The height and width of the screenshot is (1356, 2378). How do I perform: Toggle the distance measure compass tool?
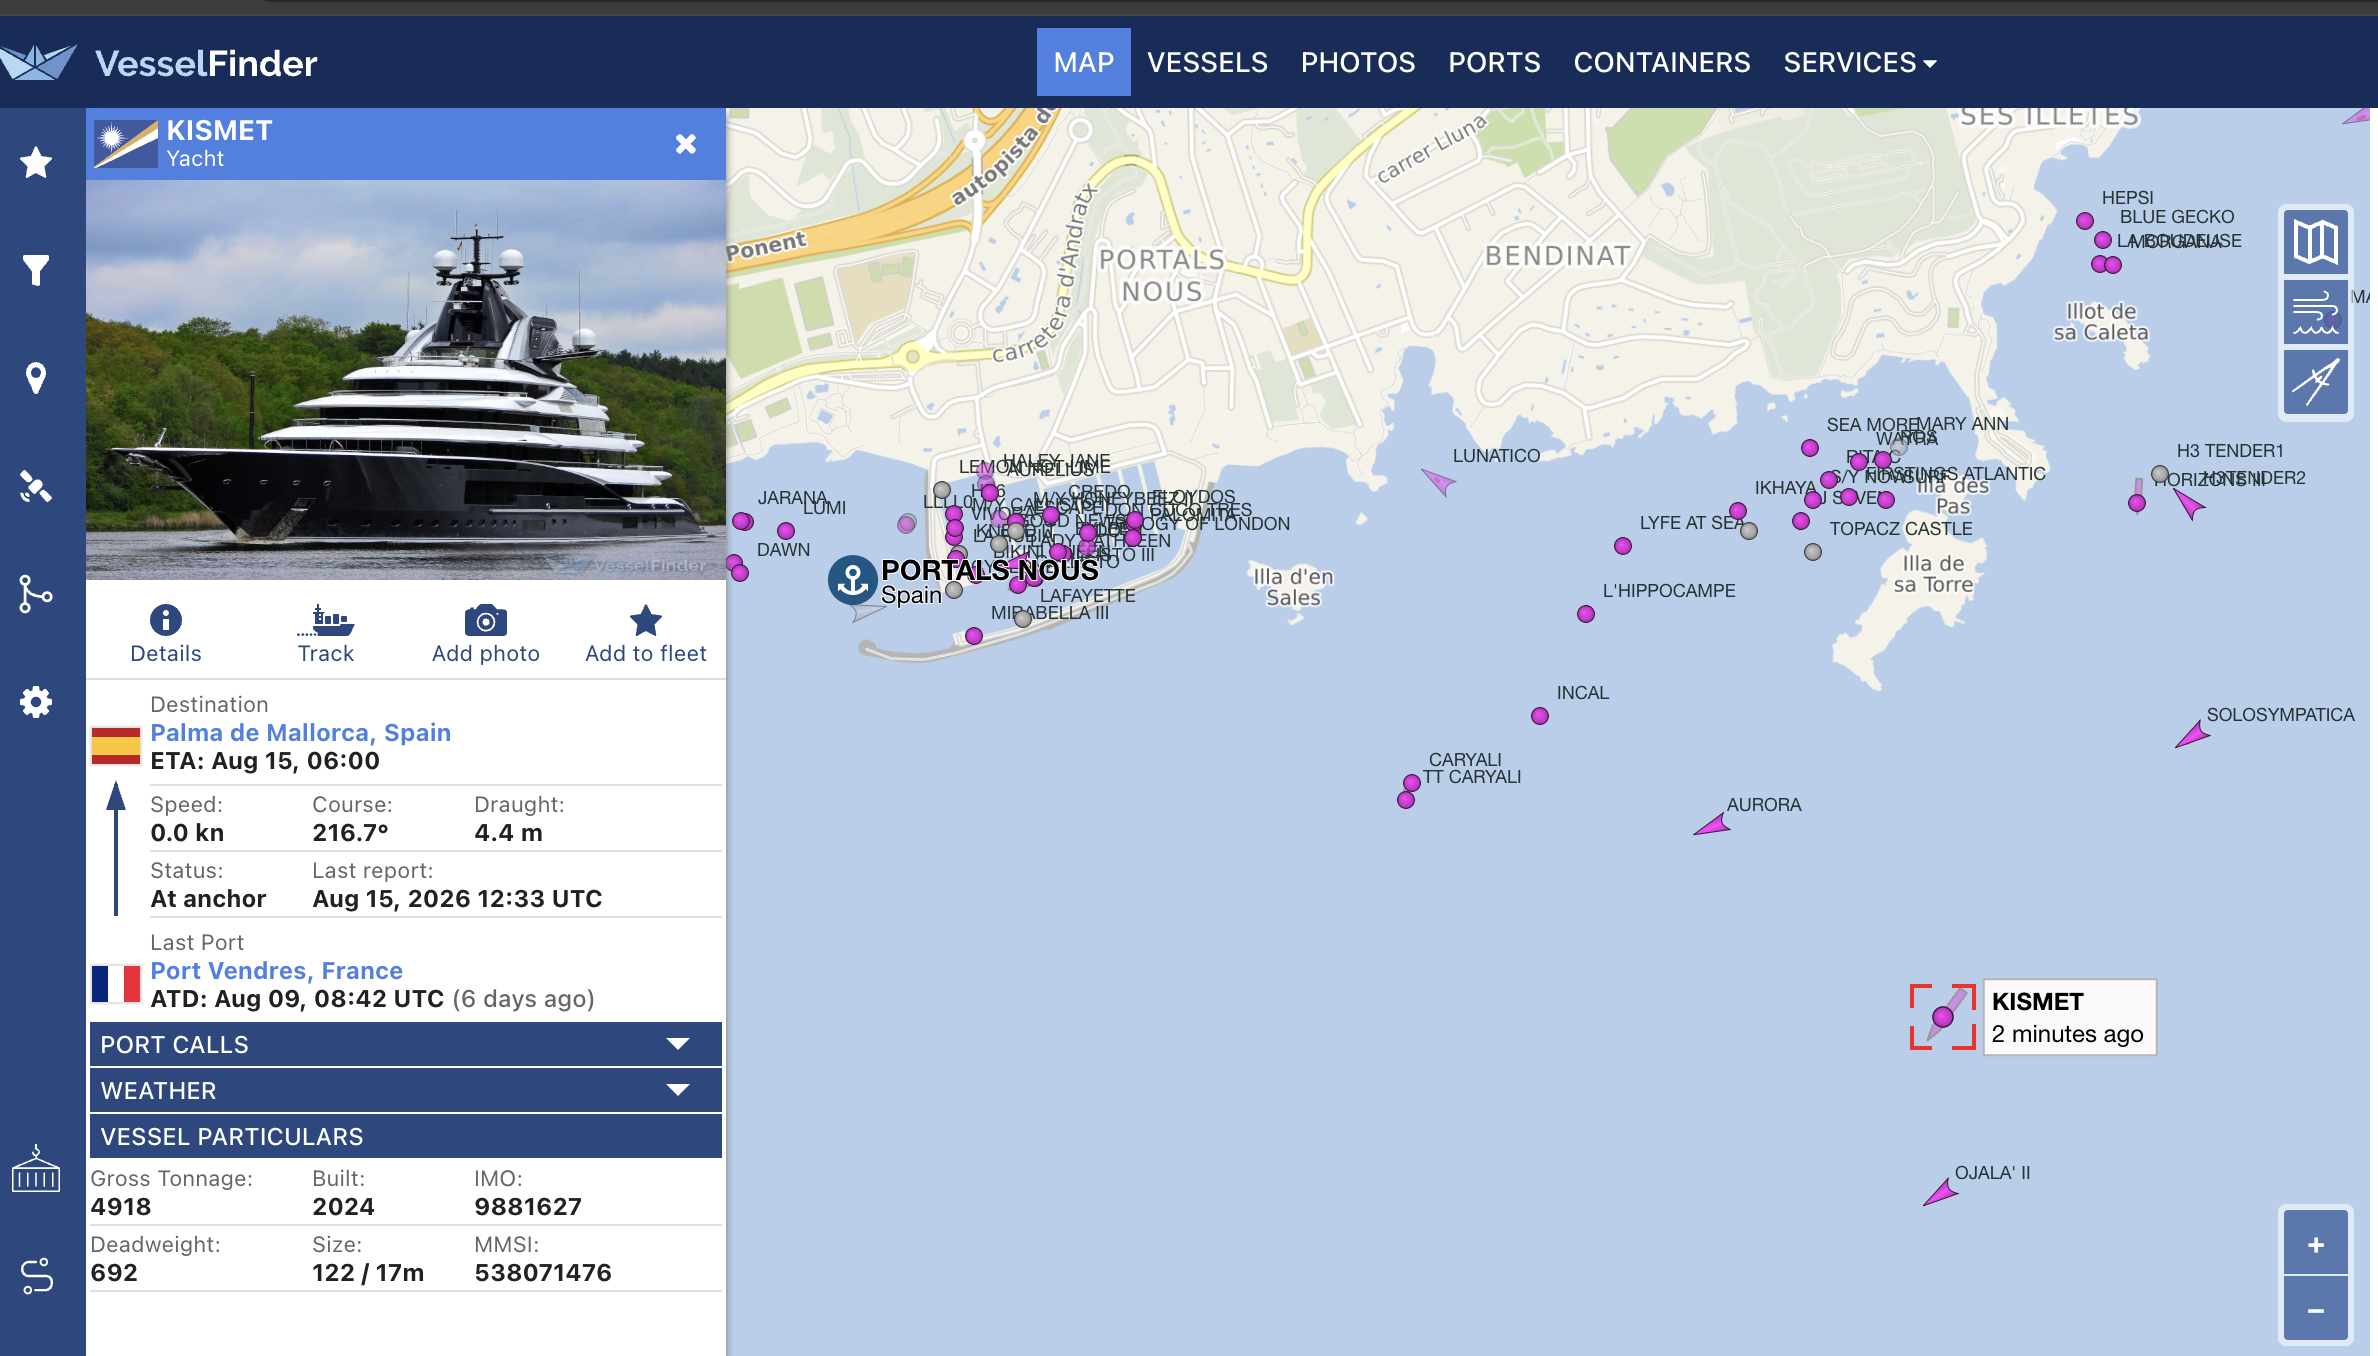[x=2316, y=382]
